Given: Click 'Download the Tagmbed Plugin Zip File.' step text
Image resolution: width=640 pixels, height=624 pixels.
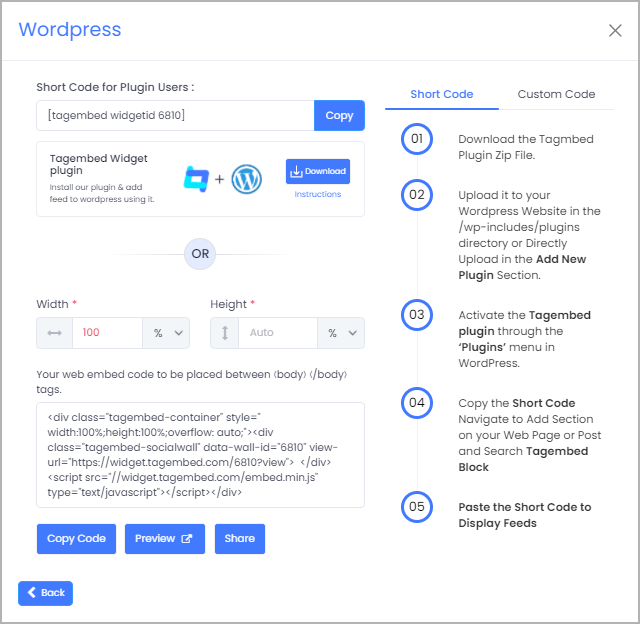Looking at the screenshot, I should coord(526,147).
